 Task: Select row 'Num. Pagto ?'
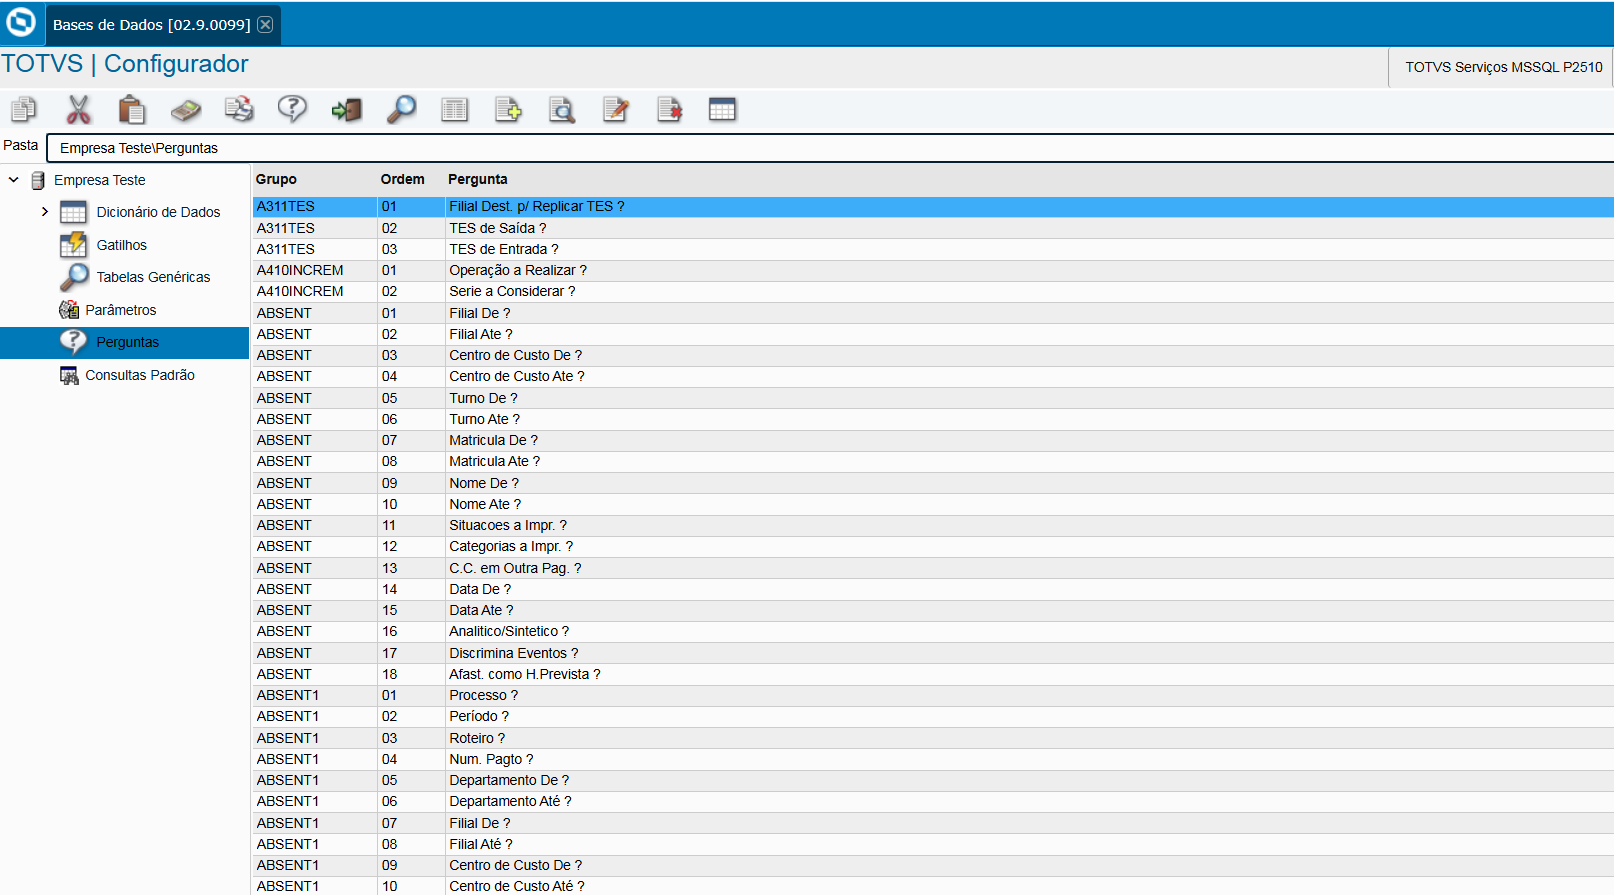932,759
